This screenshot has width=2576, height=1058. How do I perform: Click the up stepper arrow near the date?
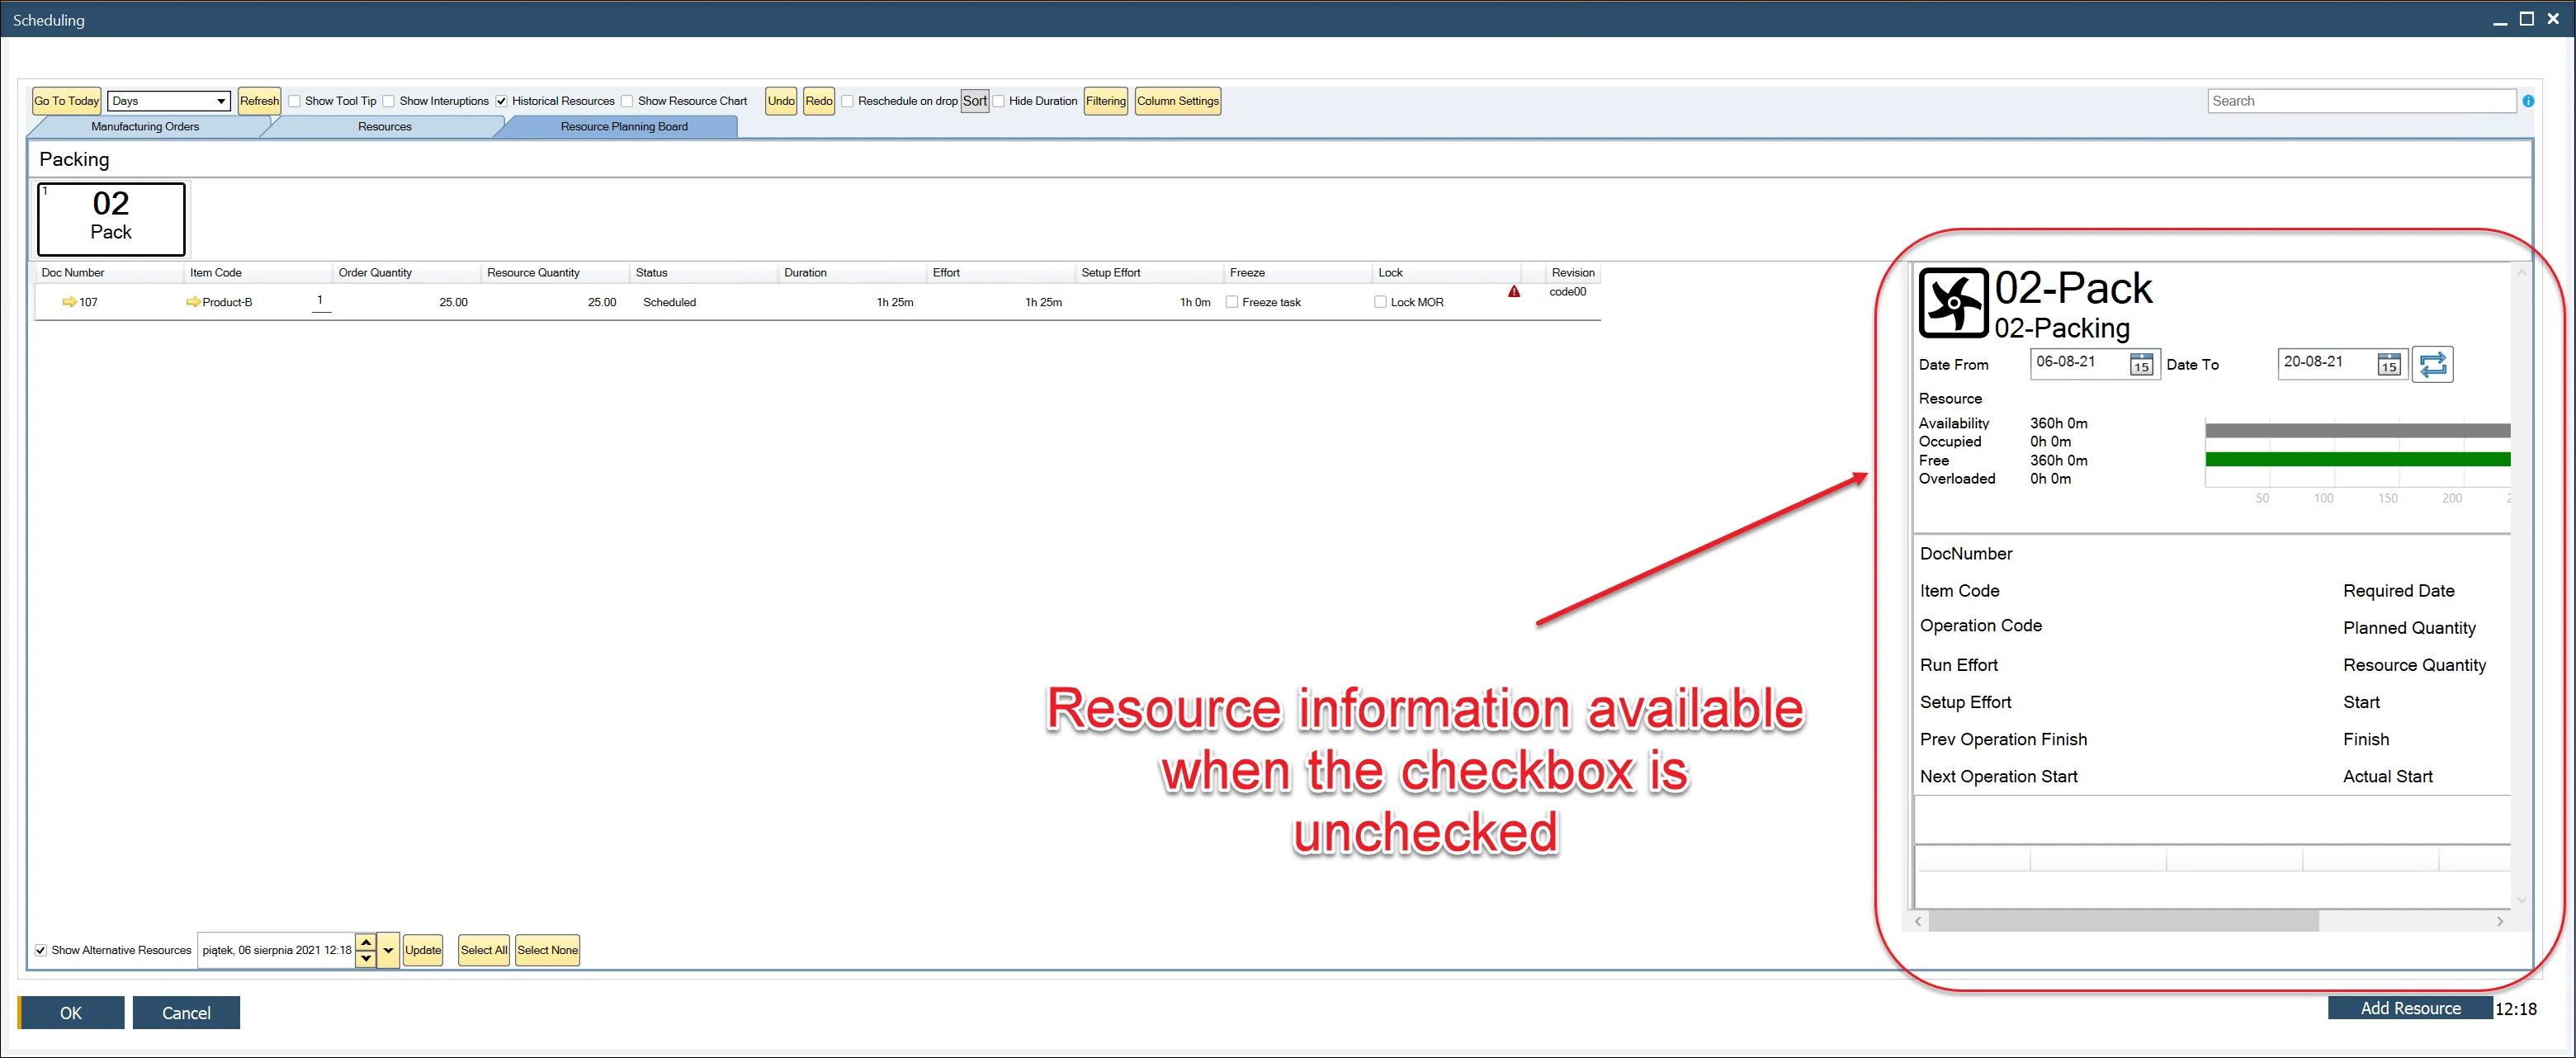pos(365,942)
